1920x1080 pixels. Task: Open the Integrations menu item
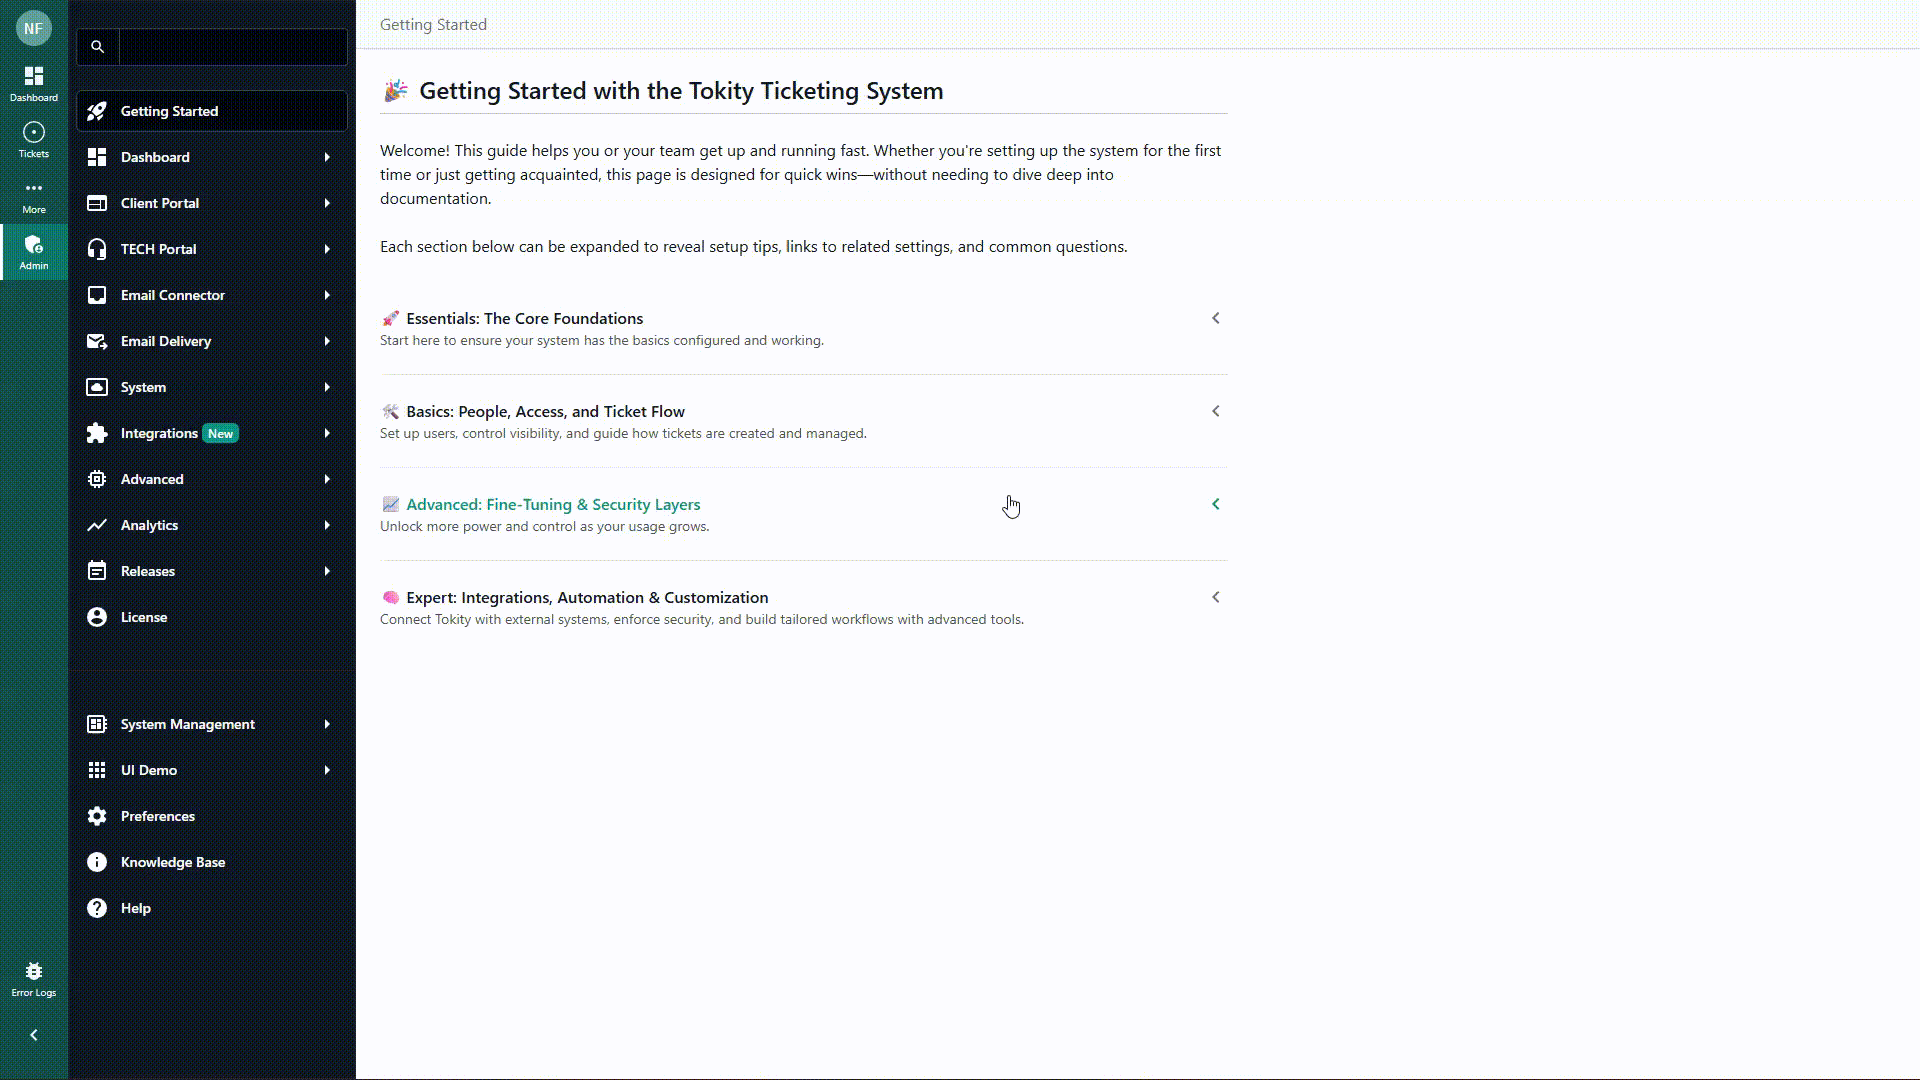pos(159,433)
